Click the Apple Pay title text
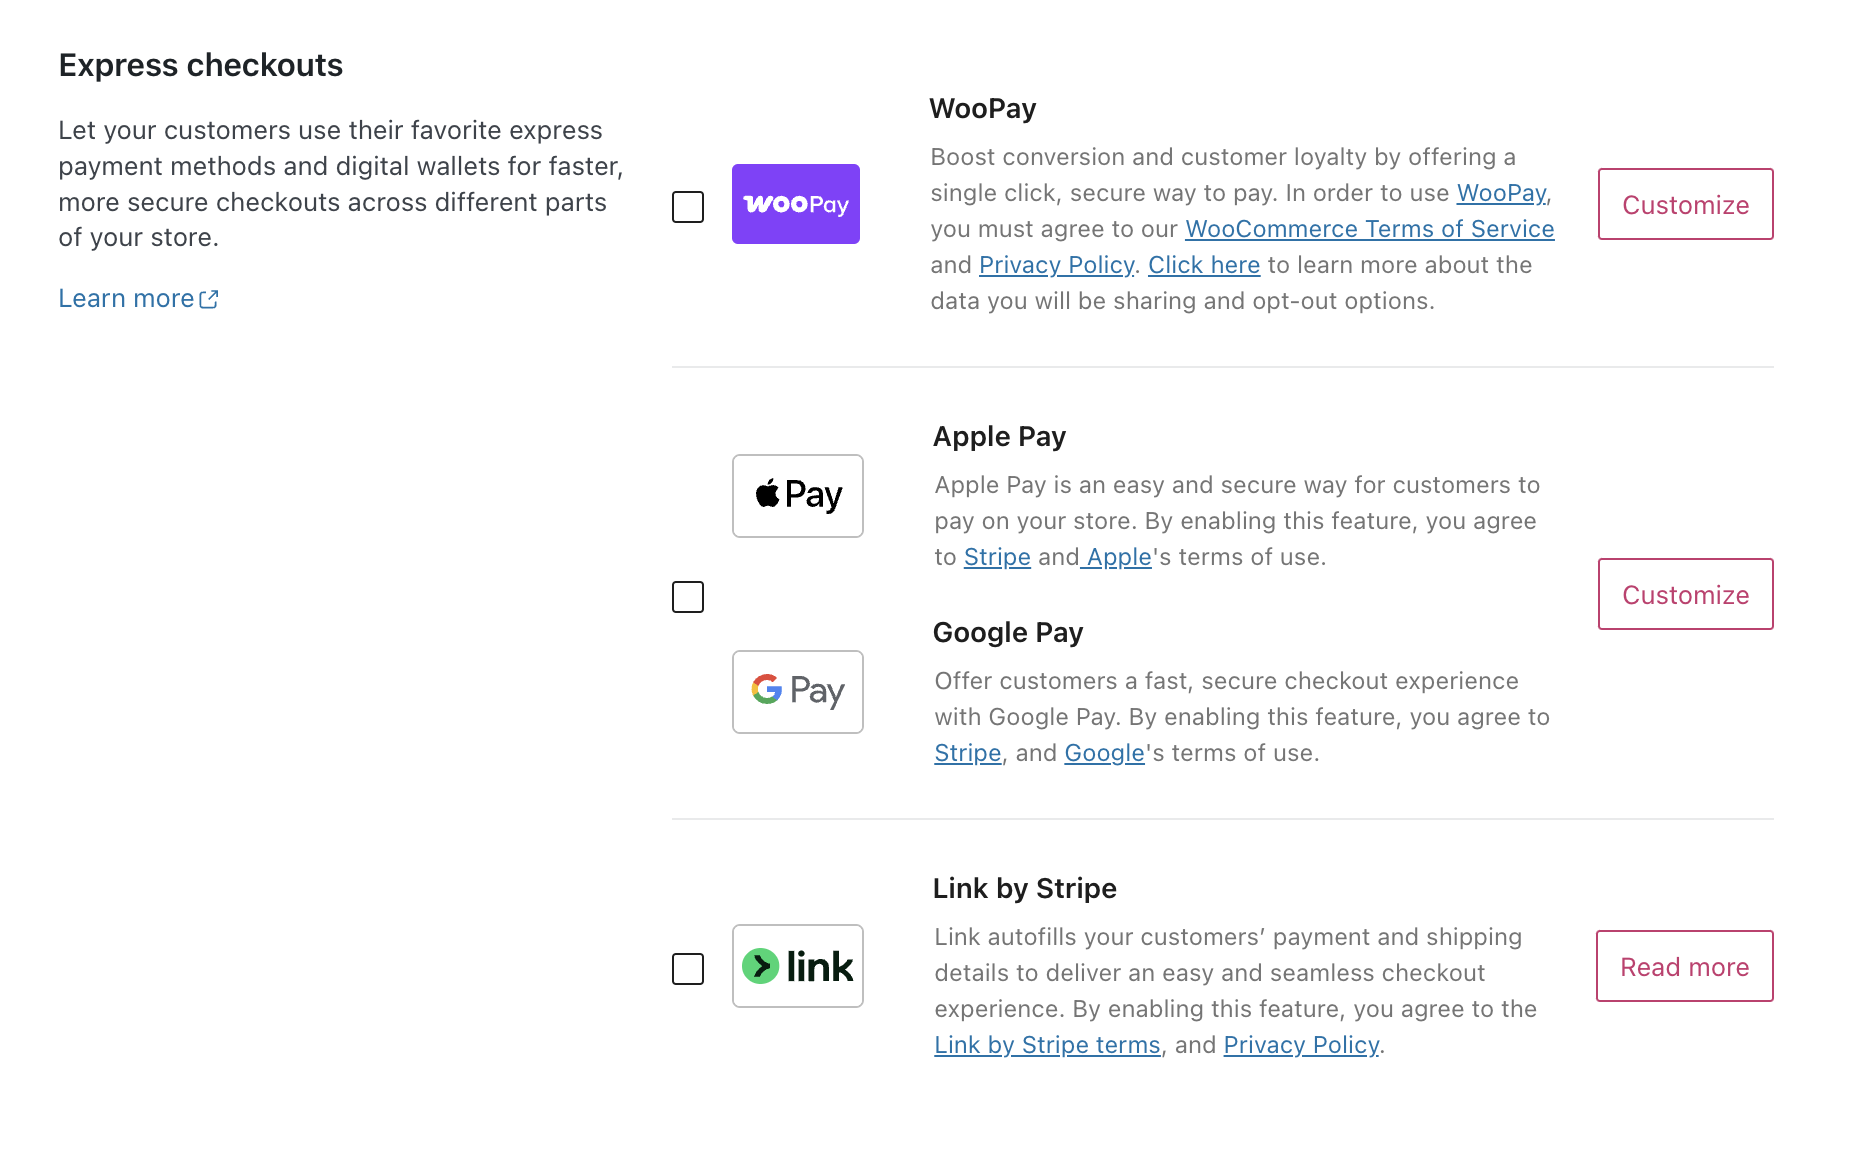 click(999, 436)
